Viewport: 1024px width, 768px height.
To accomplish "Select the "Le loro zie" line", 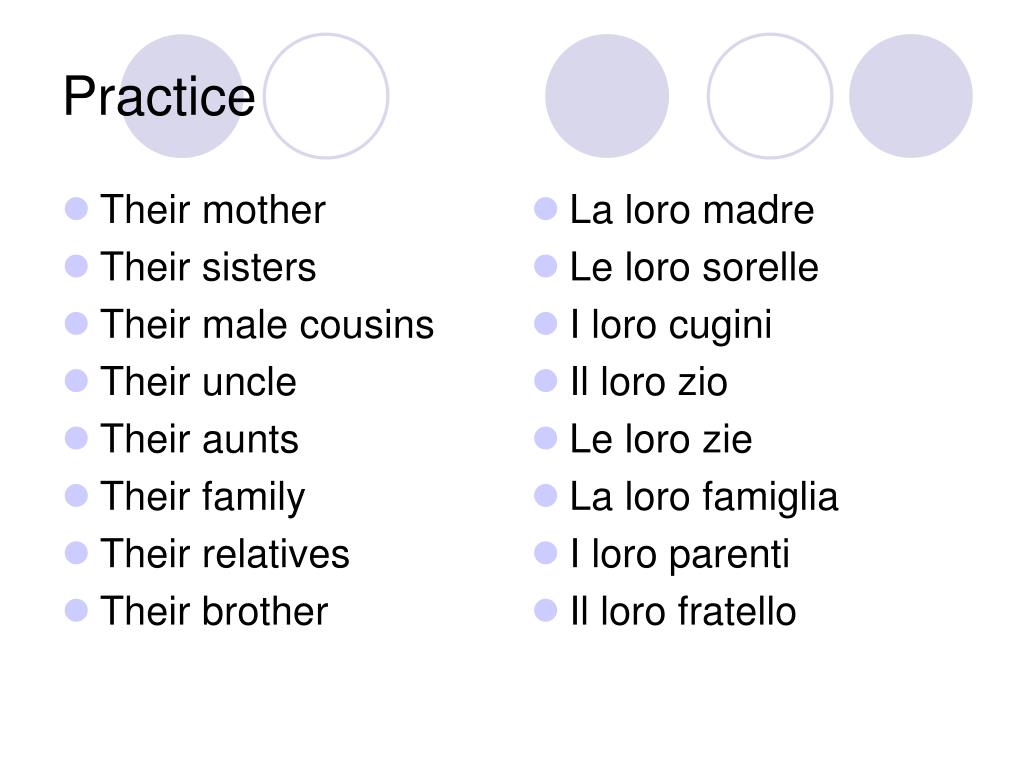I will [661, 439].
